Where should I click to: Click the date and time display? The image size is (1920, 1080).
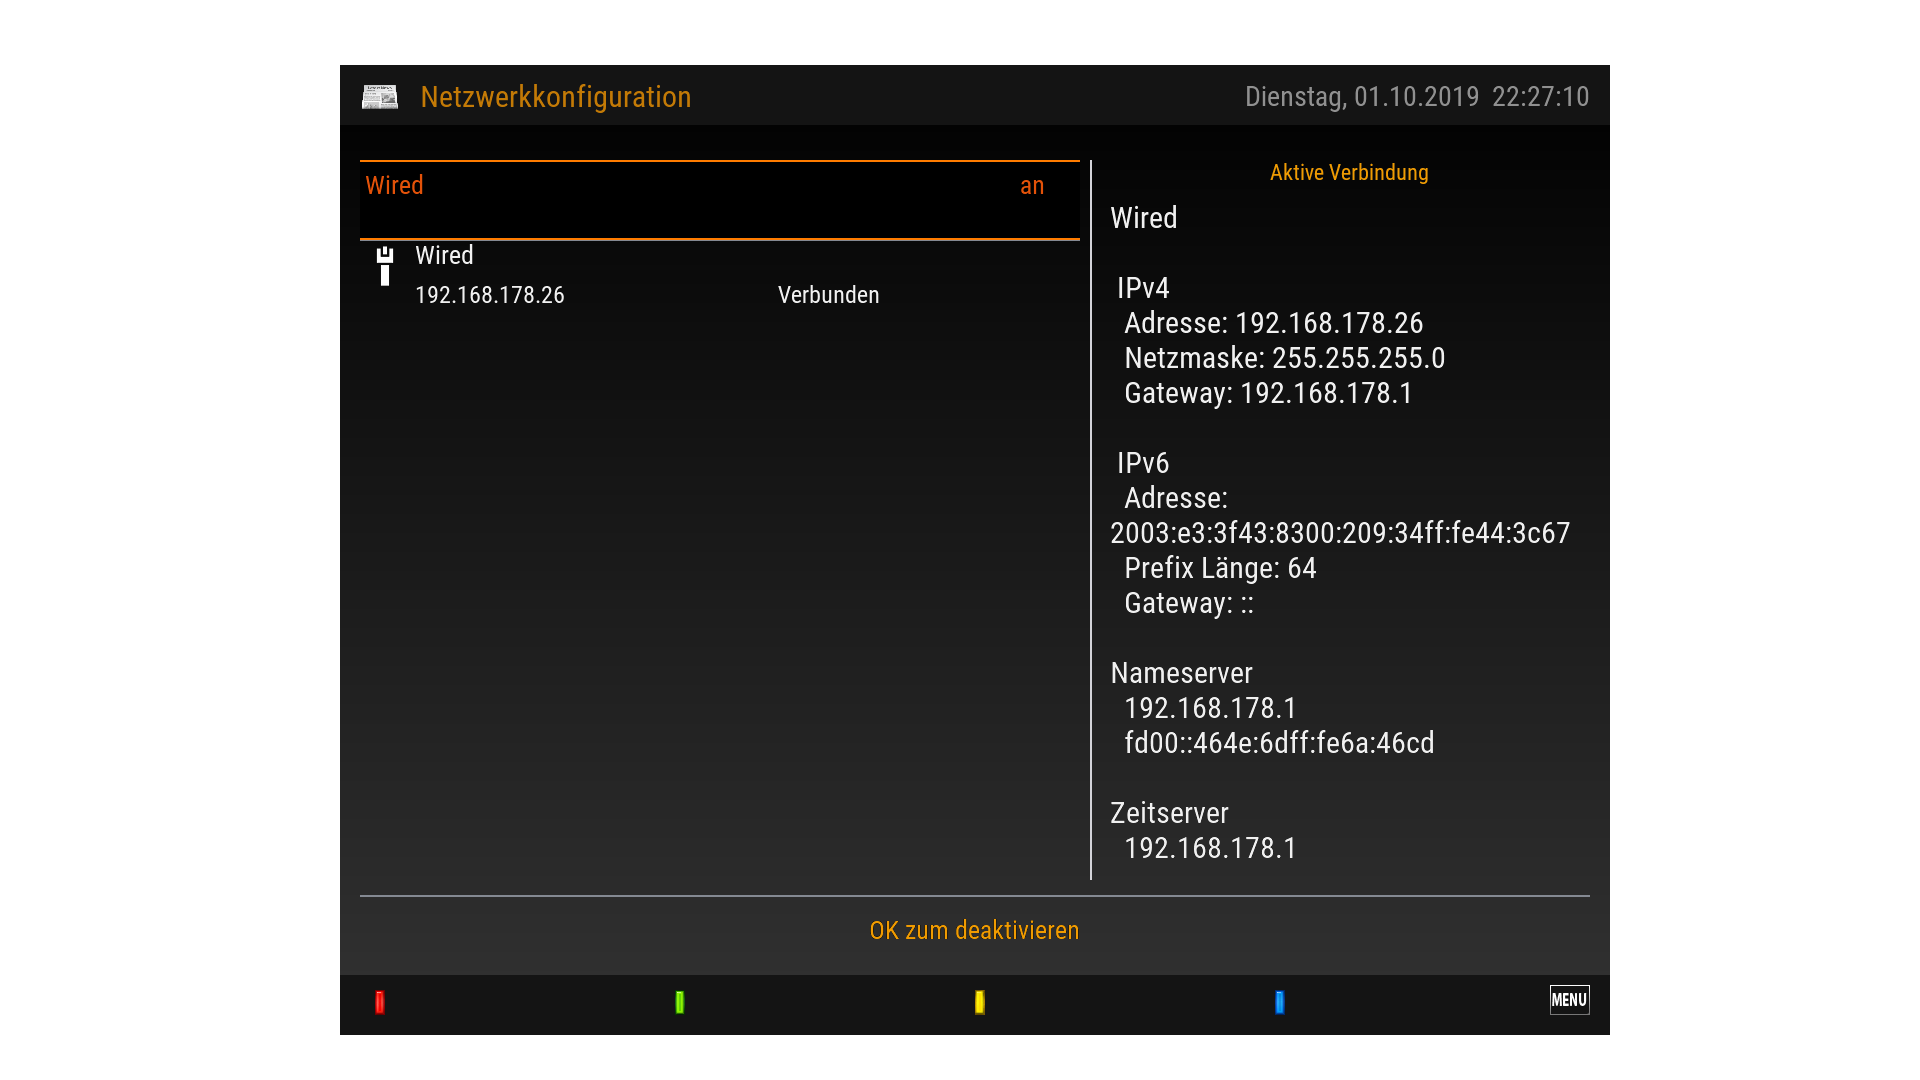1416,97
